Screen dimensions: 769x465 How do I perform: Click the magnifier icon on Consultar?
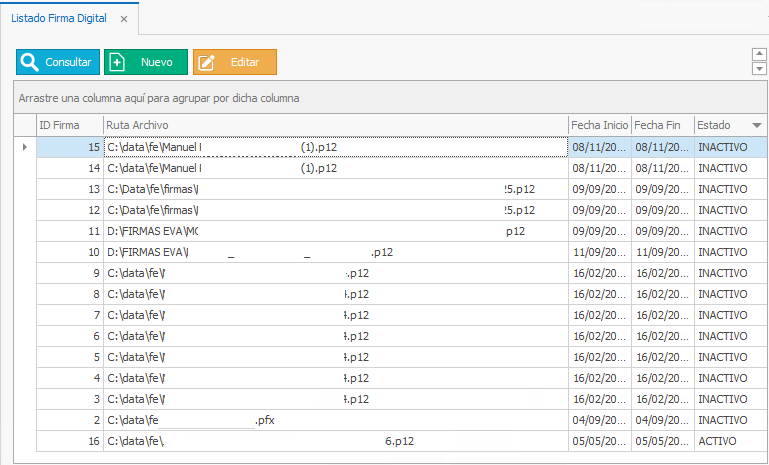pos(30,62)
